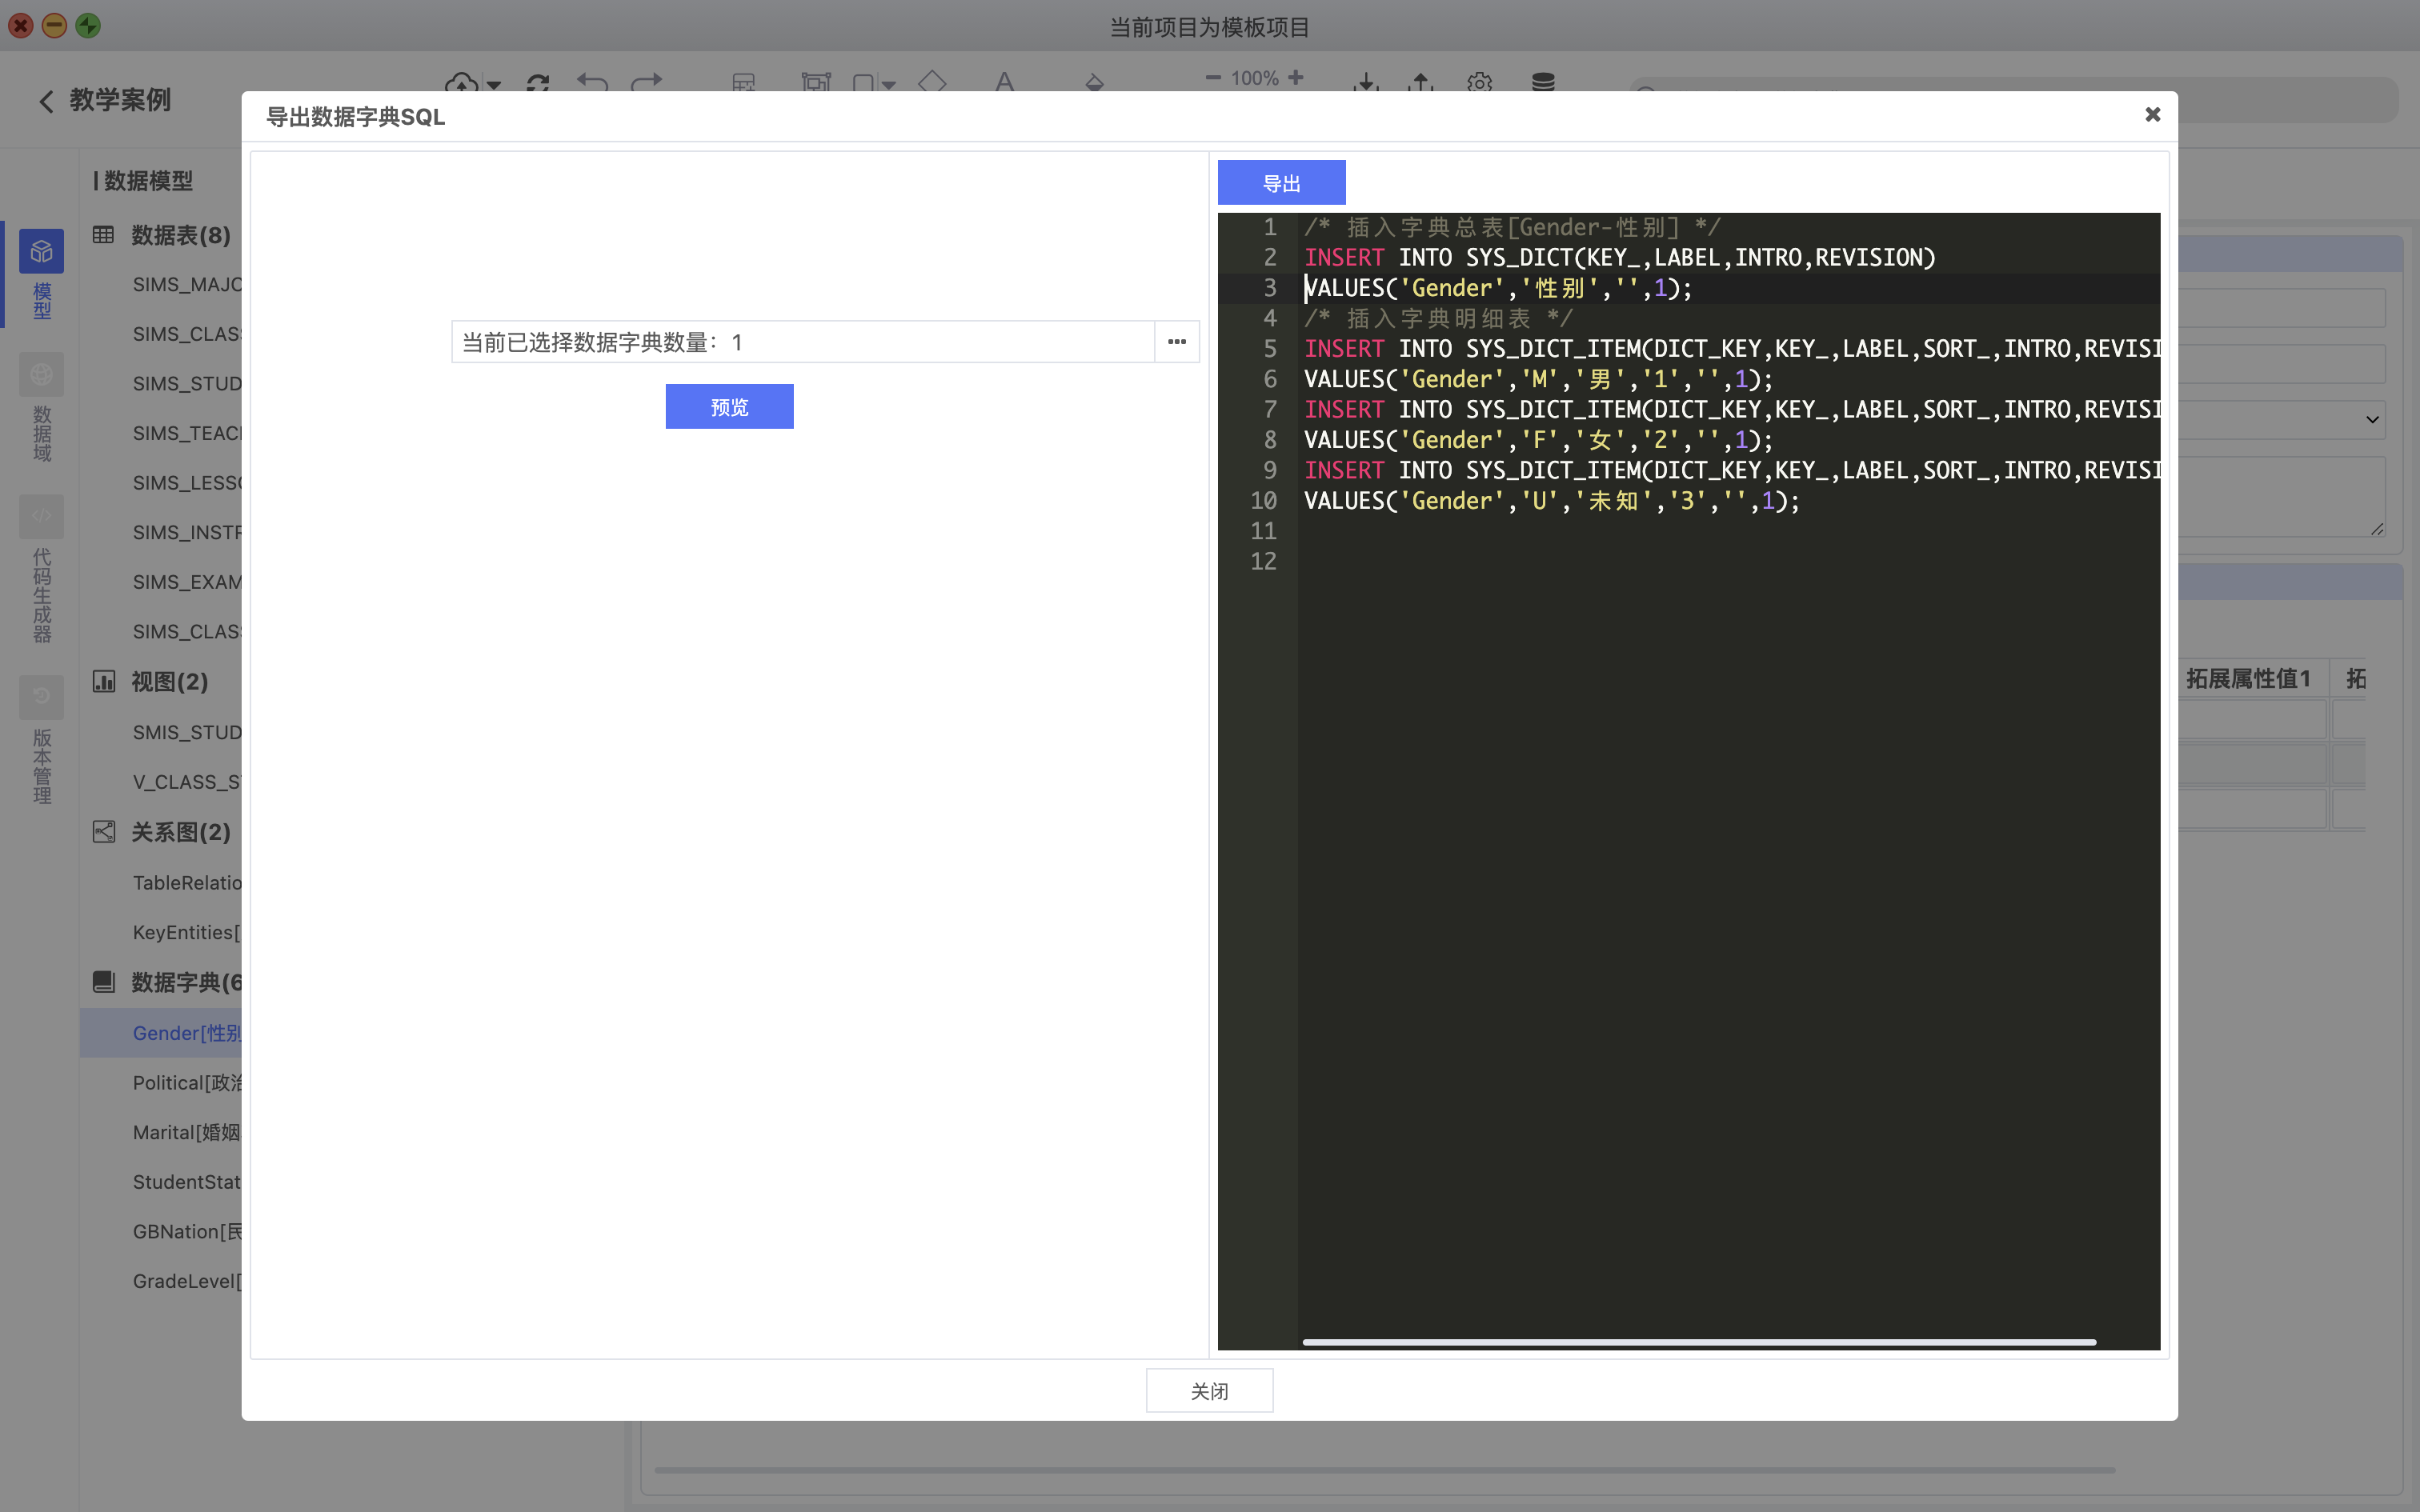Viewport: 2420px width, 1512px height.
Task: Click the zoom in plus icon
Action: [x=1296, y=78]
